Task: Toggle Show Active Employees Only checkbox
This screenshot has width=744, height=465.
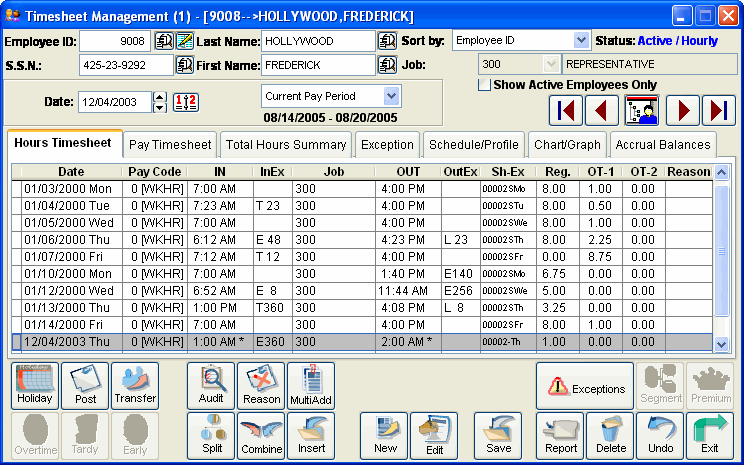Action: (484, 85)
